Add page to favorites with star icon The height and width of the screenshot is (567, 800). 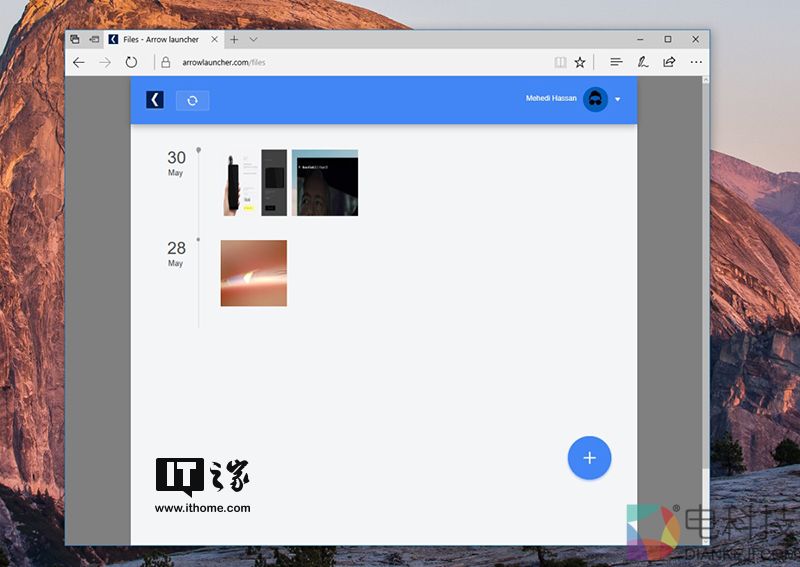pyautogui.click(x=580, y=62)
